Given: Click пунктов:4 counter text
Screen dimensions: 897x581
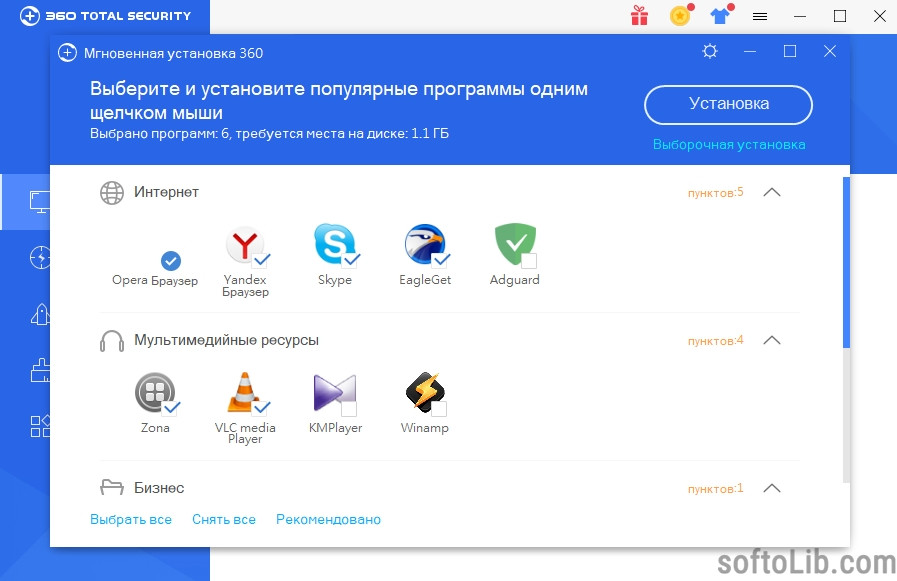Looking at the screenshot, I should pyautogui.click(x=716, y=341).
